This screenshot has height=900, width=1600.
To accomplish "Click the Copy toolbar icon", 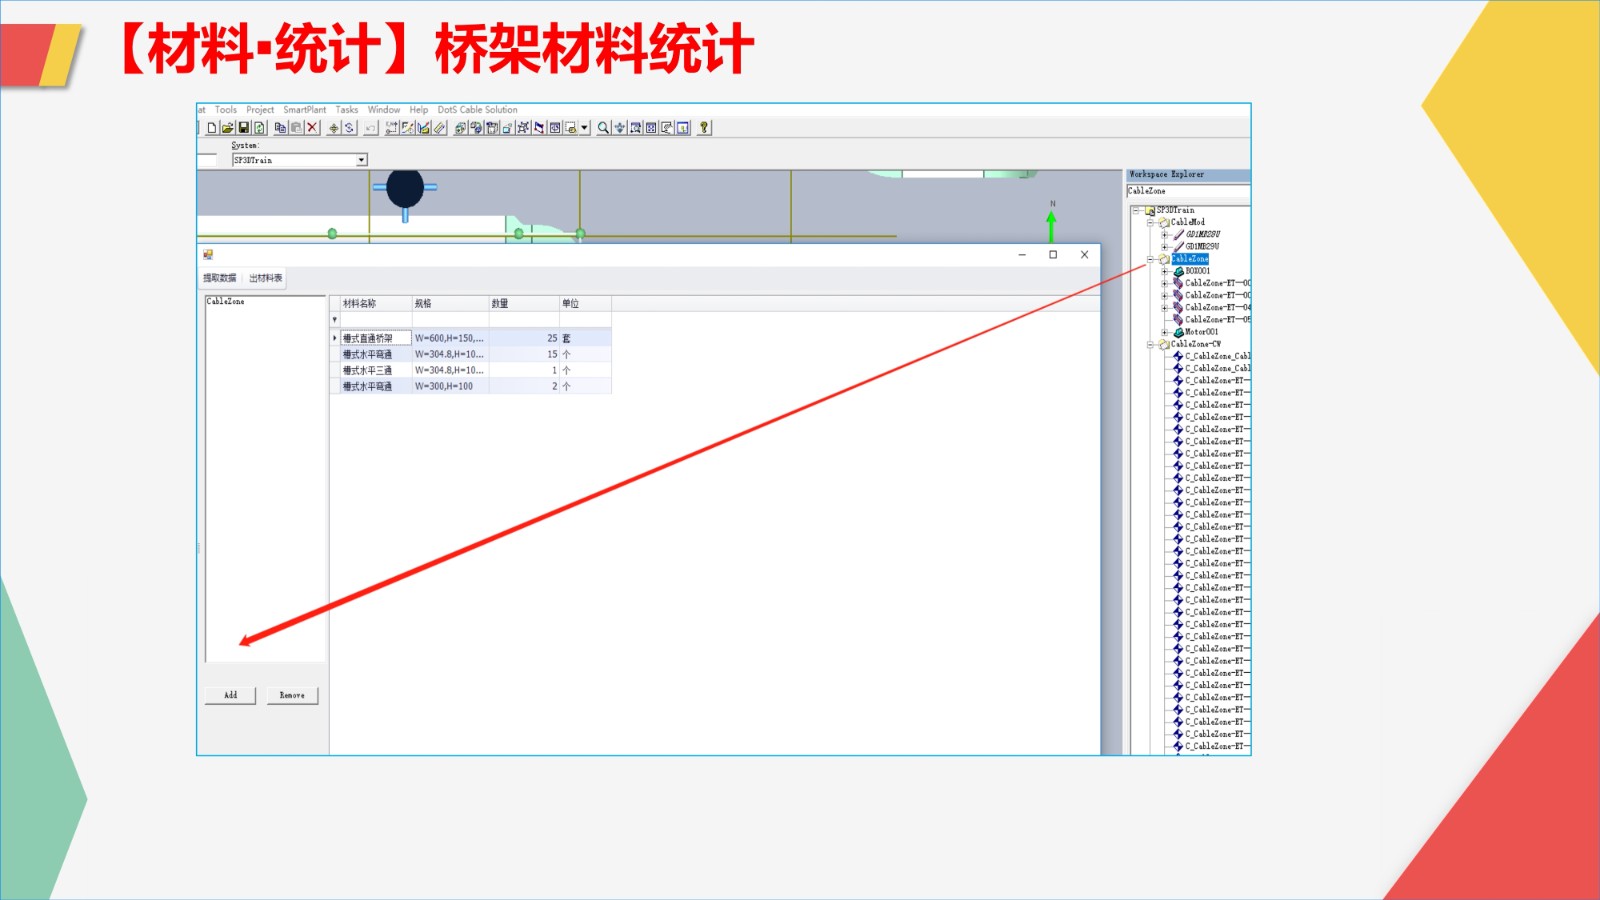I will (x=280, y=128).
